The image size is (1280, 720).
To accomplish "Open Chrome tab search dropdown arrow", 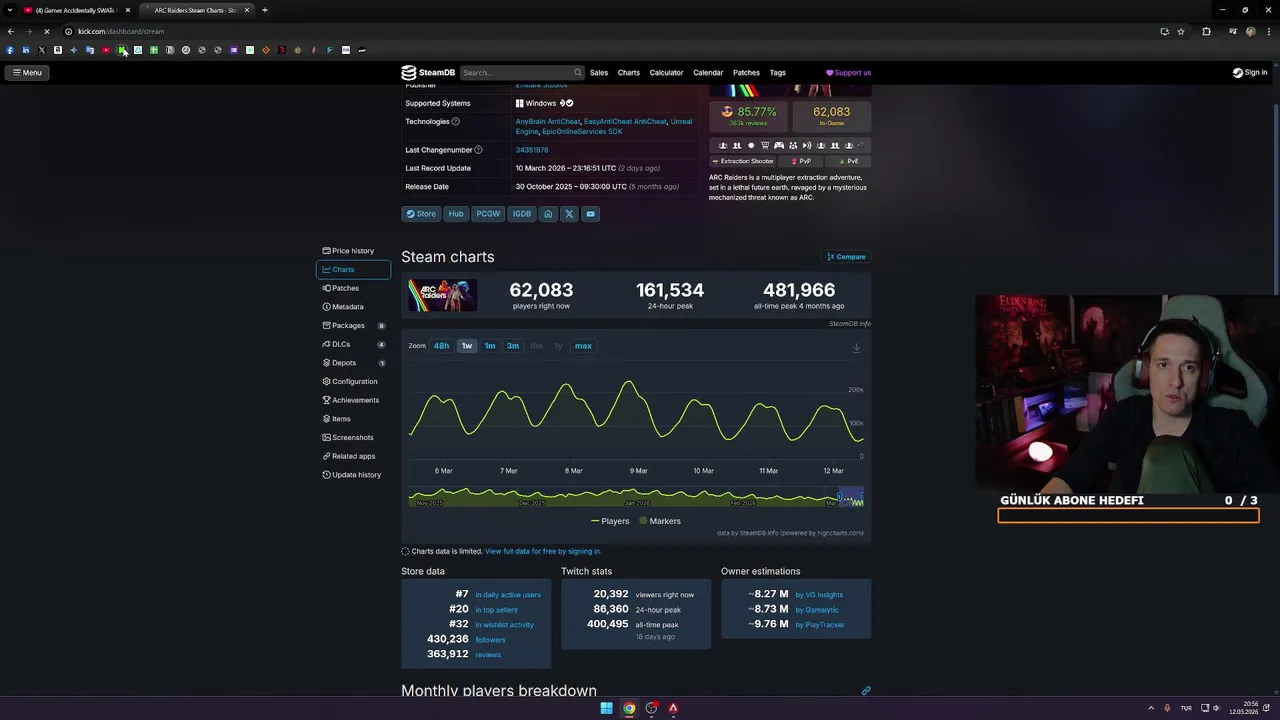I will tap(10, 10).
